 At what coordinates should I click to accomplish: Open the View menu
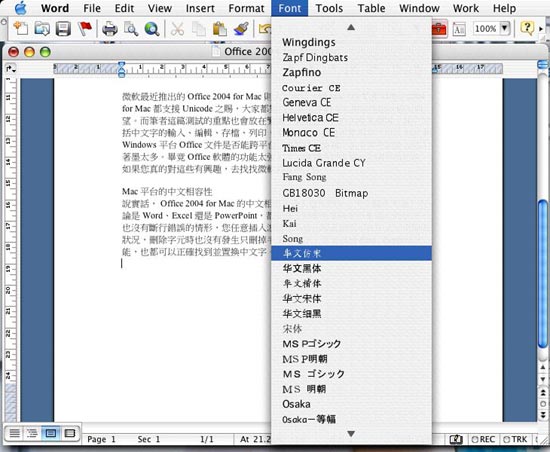(x=160, y=8)
